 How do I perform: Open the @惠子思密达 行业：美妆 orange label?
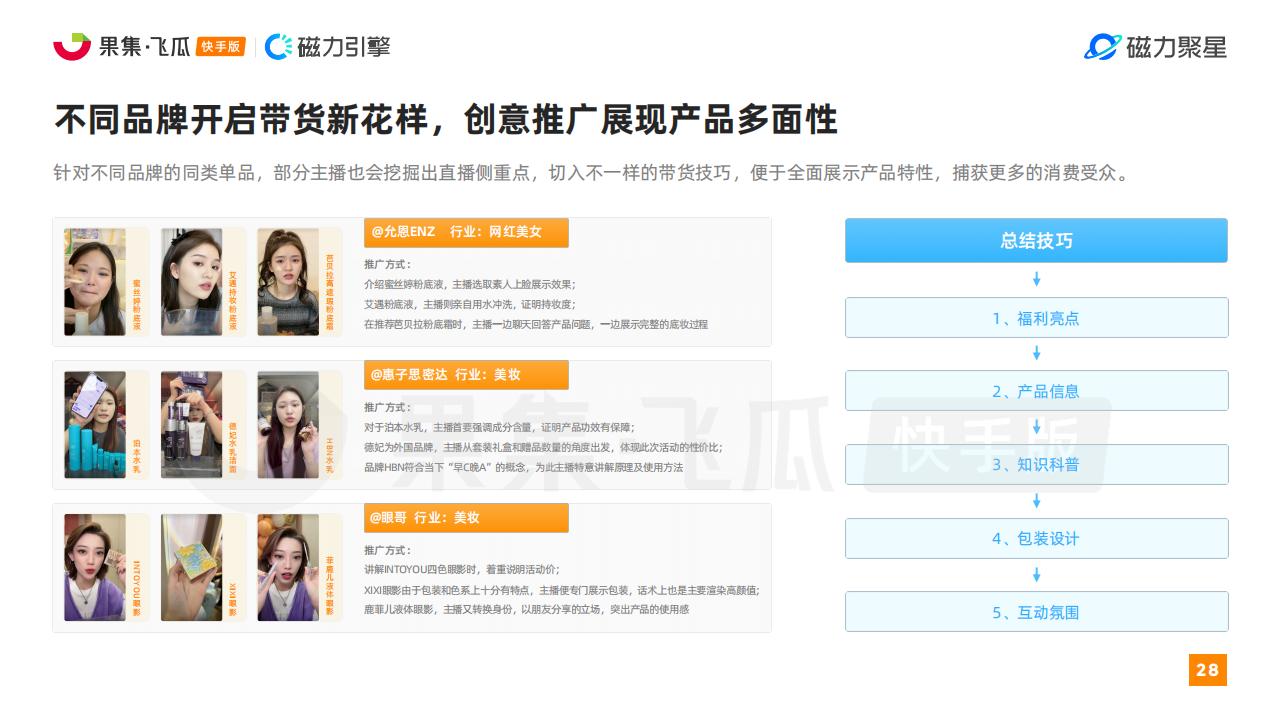point(466,375)
